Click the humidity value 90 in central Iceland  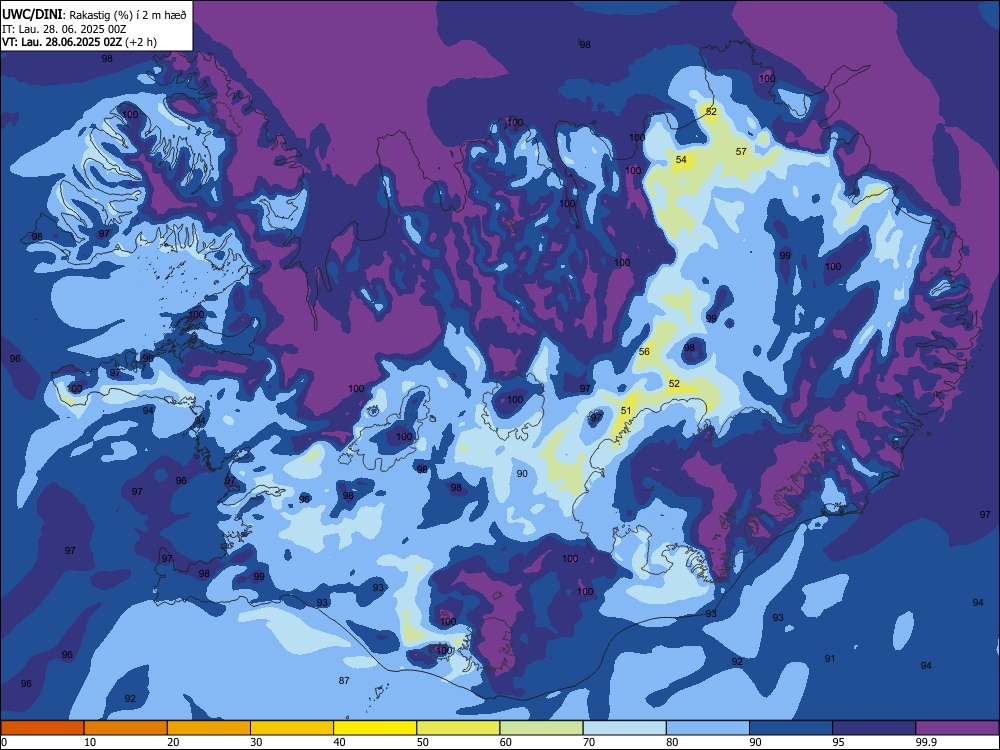522,473
